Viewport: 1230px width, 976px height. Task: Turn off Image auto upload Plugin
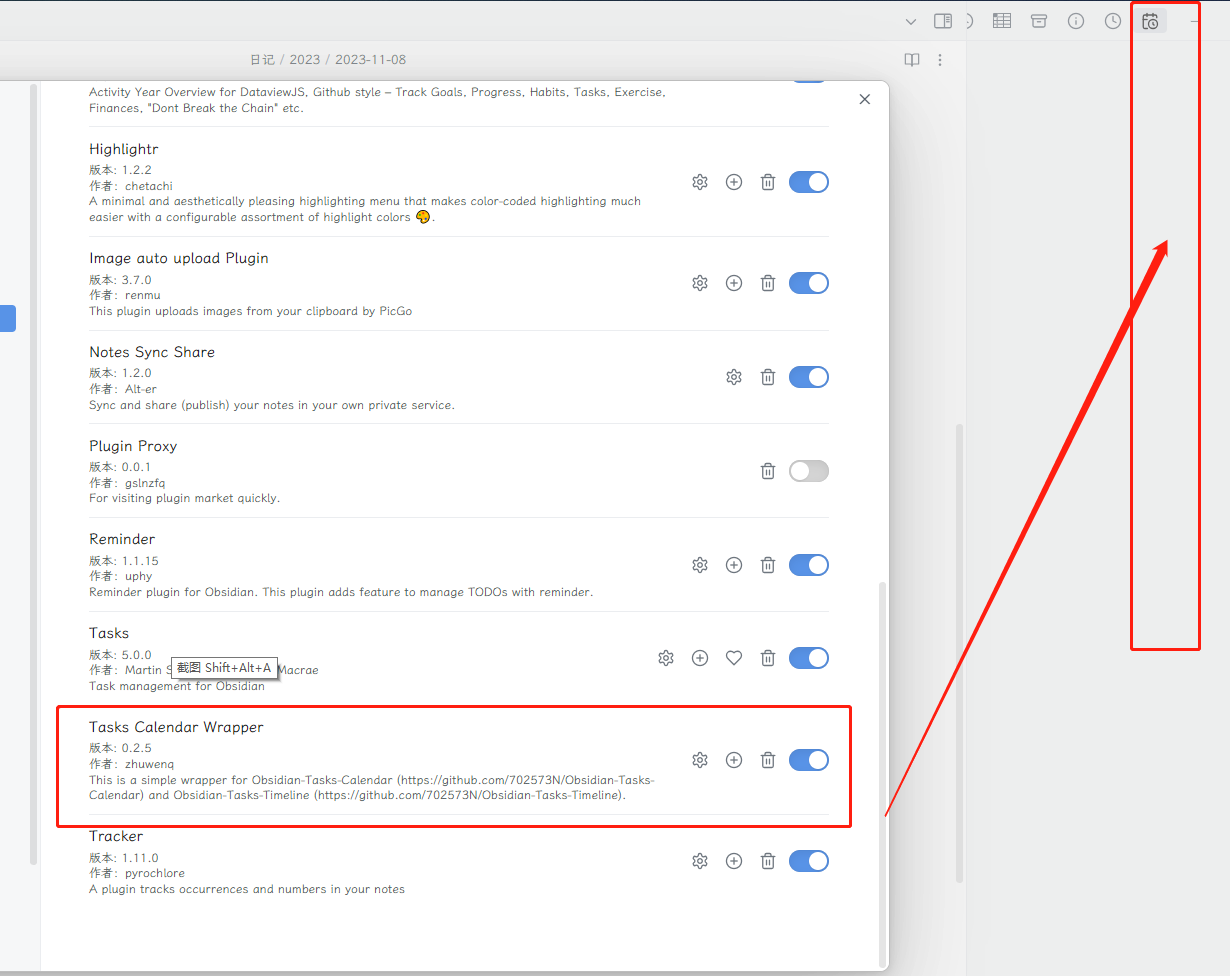[x=809, y=283]
